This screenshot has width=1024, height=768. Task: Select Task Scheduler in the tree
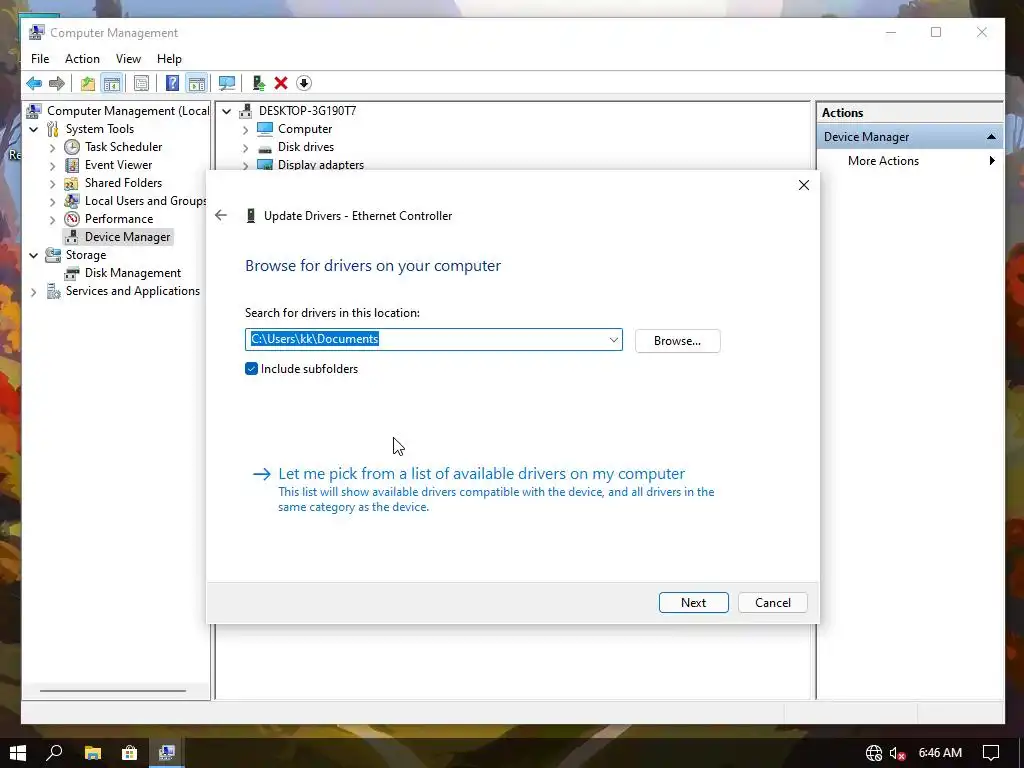123,147
